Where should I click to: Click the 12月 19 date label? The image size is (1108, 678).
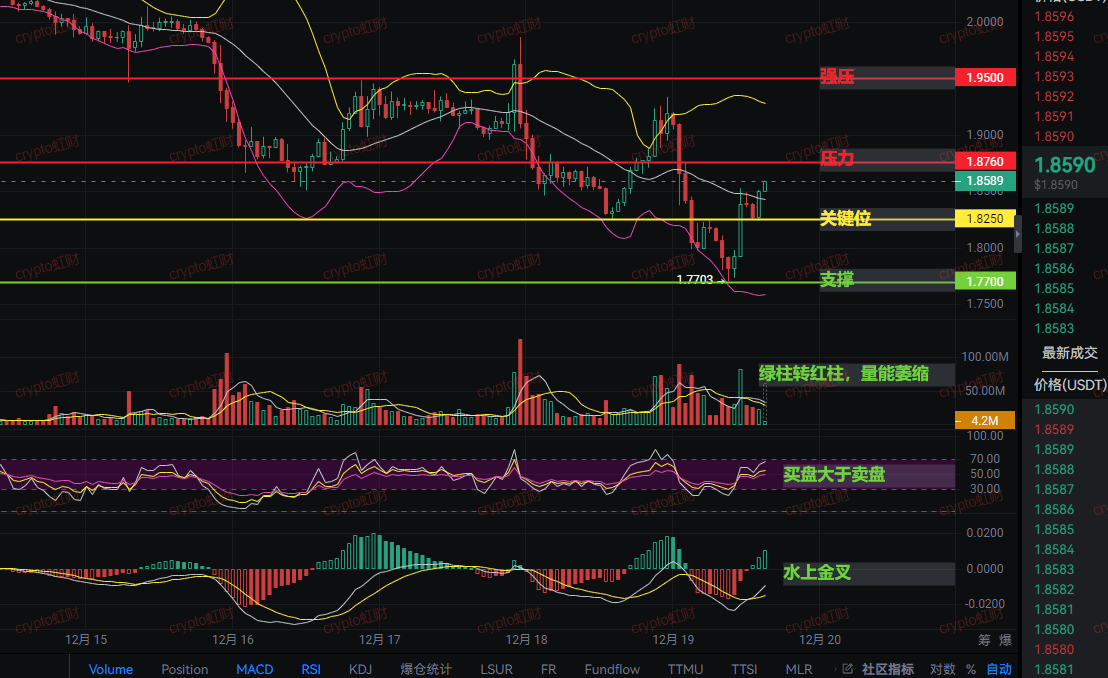point(673,640)
